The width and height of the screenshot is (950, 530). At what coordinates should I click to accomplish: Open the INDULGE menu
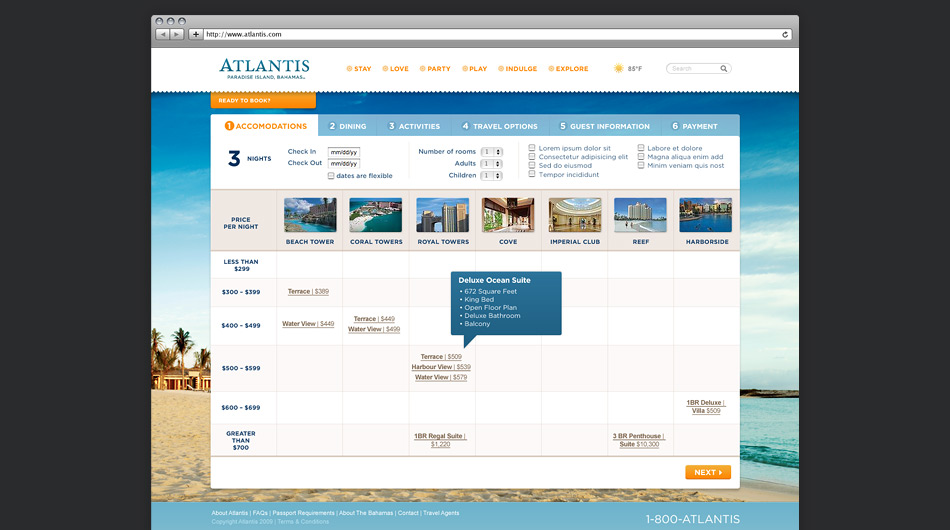517,68
